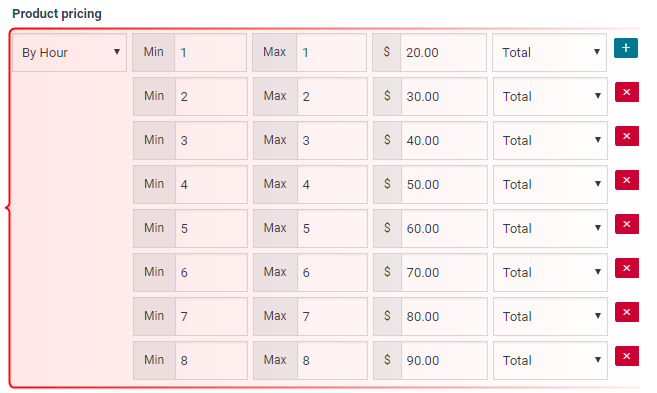This screenshot has width=657, height=393.
Task: Remove the 2 hour $30.00 pricing row
Action: coord(626,92)
